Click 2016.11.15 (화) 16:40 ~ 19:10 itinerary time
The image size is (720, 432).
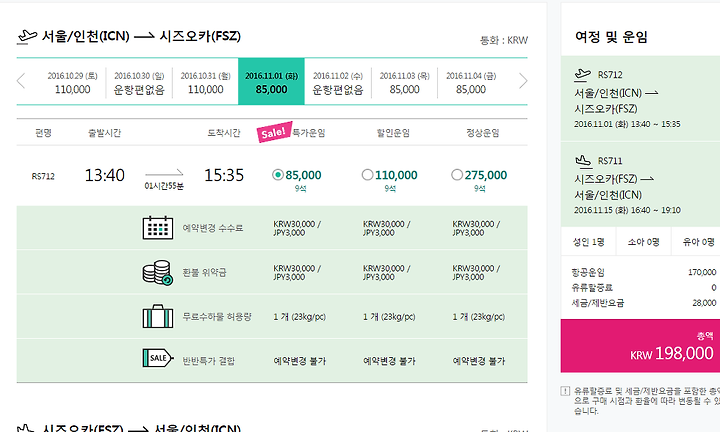627,210
